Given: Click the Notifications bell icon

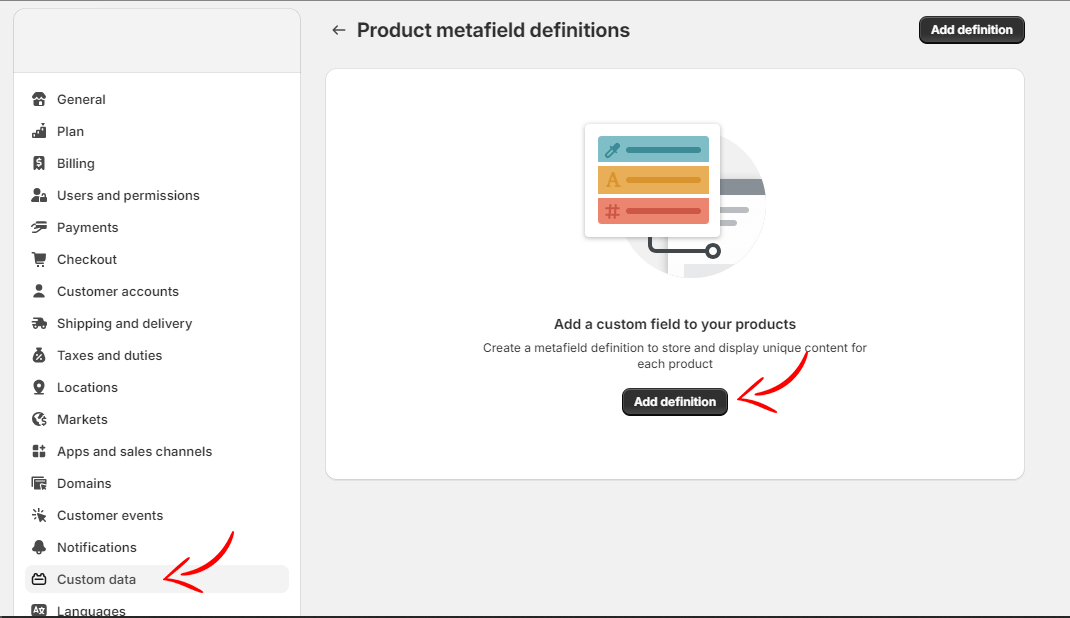Looking at the screenshot, I should click(x=39, y=547).
